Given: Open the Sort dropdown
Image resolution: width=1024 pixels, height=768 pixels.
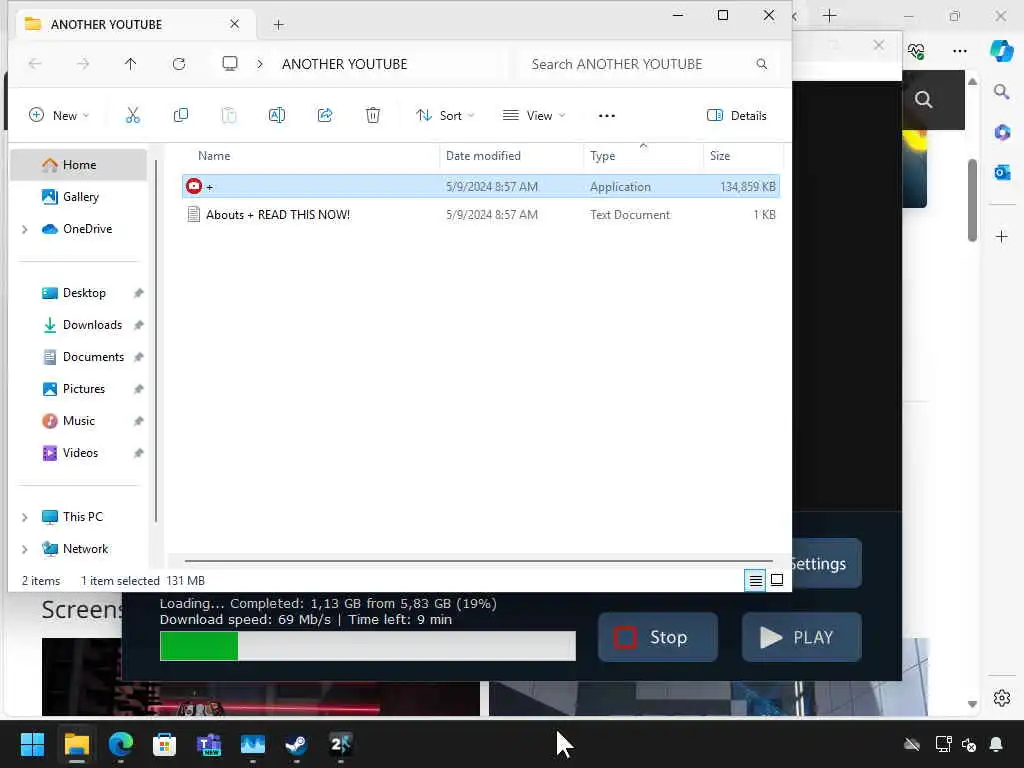Looking at the screenshot, I should click(x=445, y=116).
